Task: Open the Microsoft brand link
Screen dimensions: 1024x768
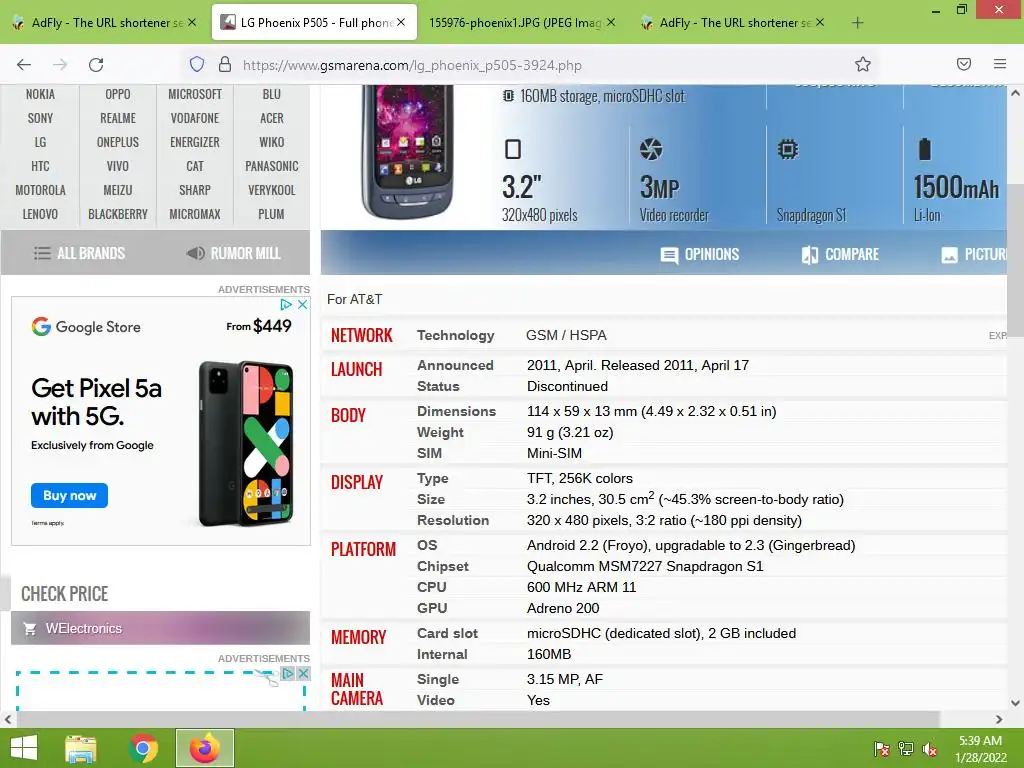Action: [195, 94]
